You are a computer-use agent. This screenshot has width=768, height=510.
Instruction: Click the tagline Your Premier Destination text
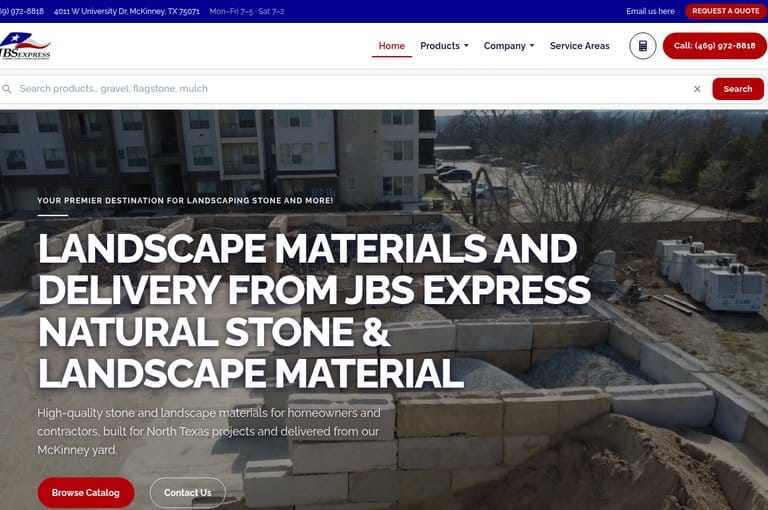coord(185,200)
